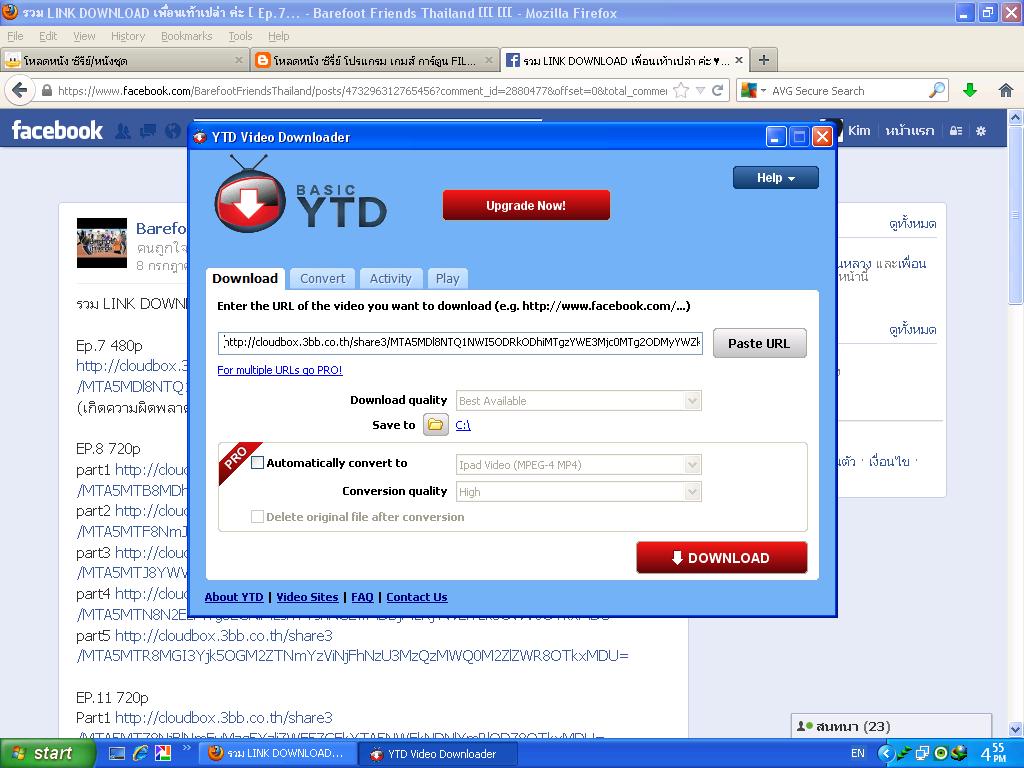Open the Video Sites link
This screenshot has width=1024, height=768.
[307, 597]
